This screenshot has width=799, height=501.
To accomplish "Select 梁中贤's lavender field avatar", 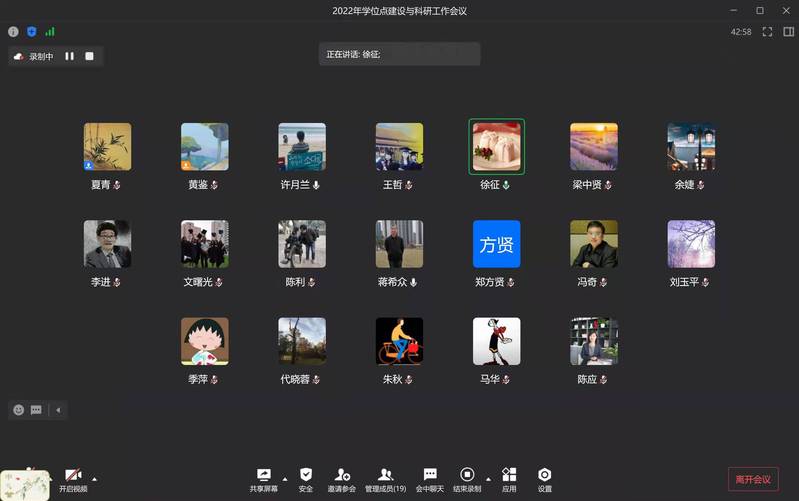I will point(594,147).
